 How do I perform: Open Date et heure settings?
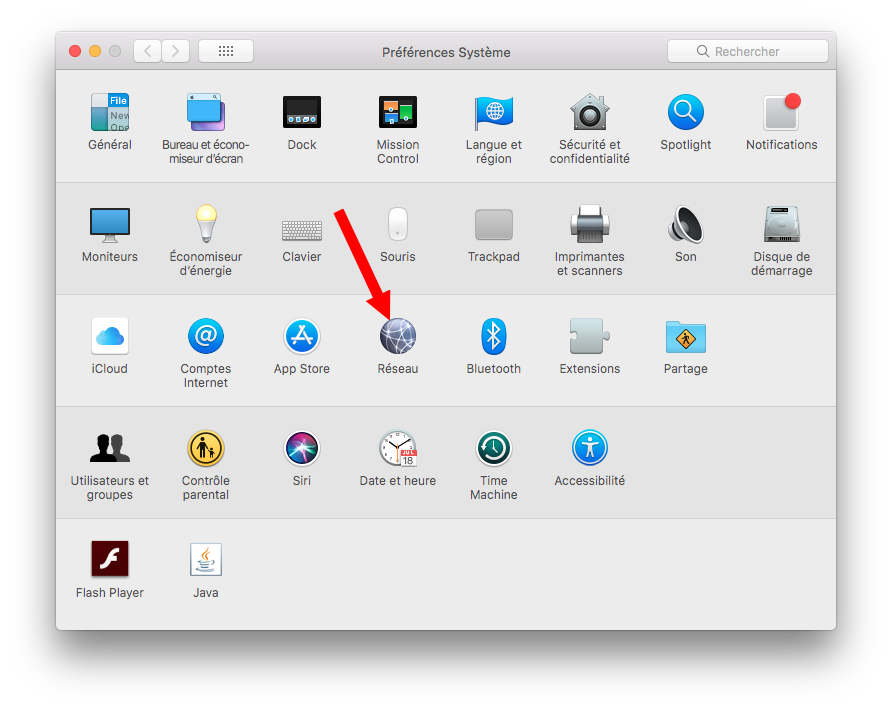[398, 448]
